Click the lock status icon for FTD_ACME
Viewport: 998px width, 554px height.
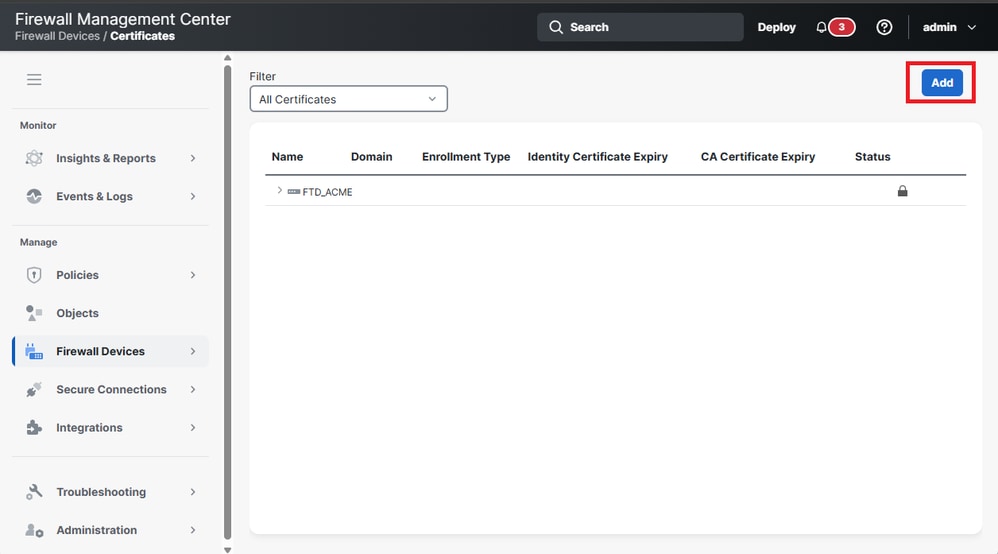(x=903, y=191)
